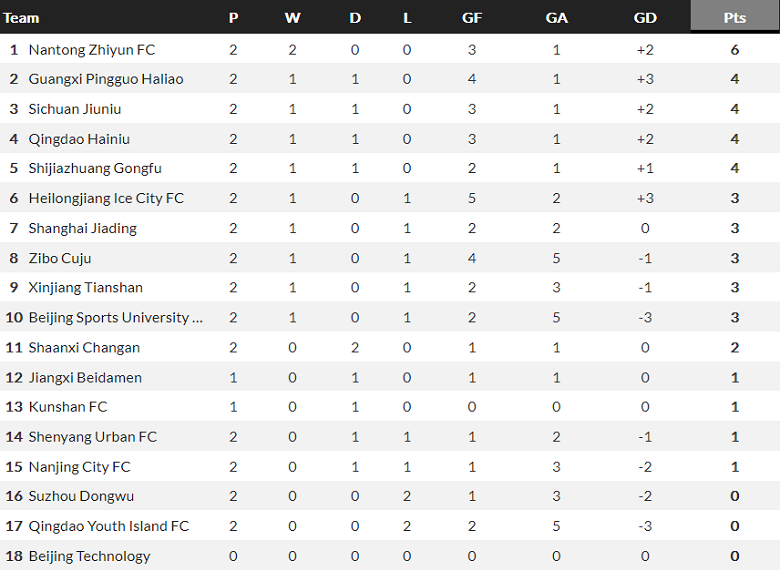Open Shijiazhuang Gongfu team link
Viewport: 780px width, 571px height.
coord(95,168)
